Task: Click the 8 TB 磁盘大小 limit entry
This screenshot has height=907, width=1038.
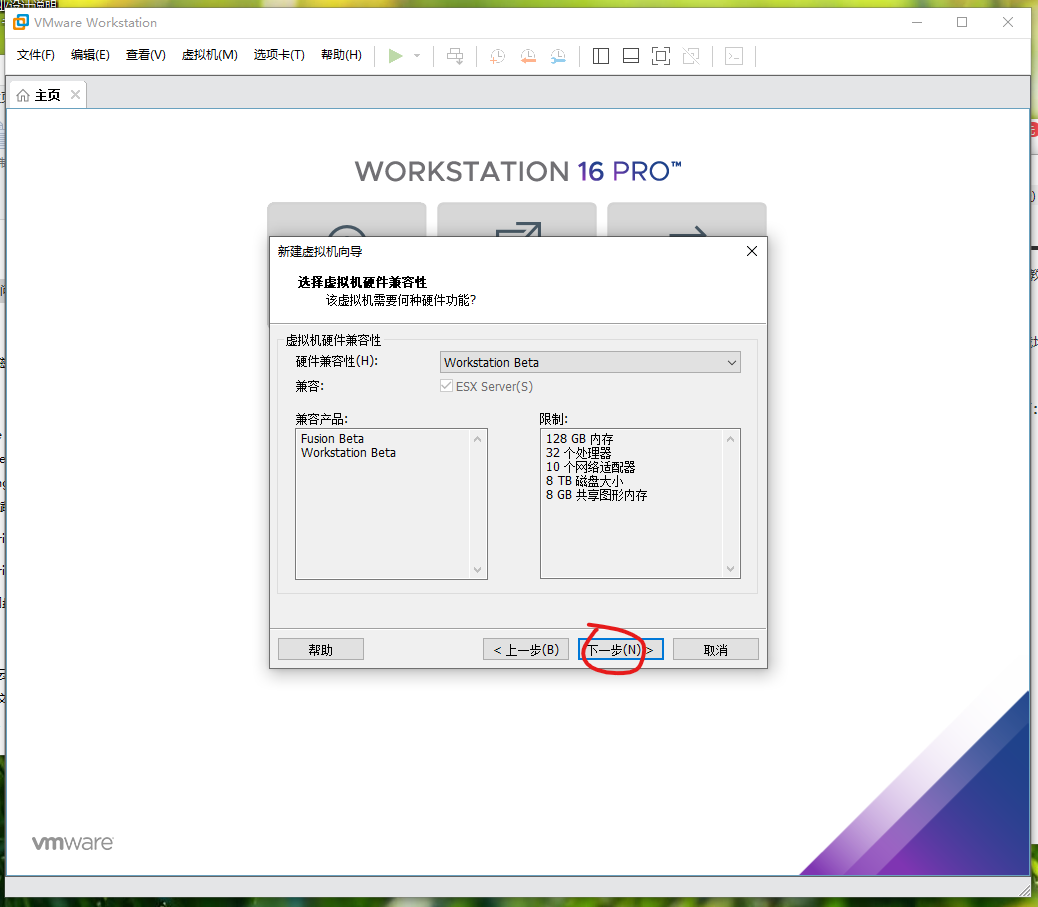Action: 585,481
